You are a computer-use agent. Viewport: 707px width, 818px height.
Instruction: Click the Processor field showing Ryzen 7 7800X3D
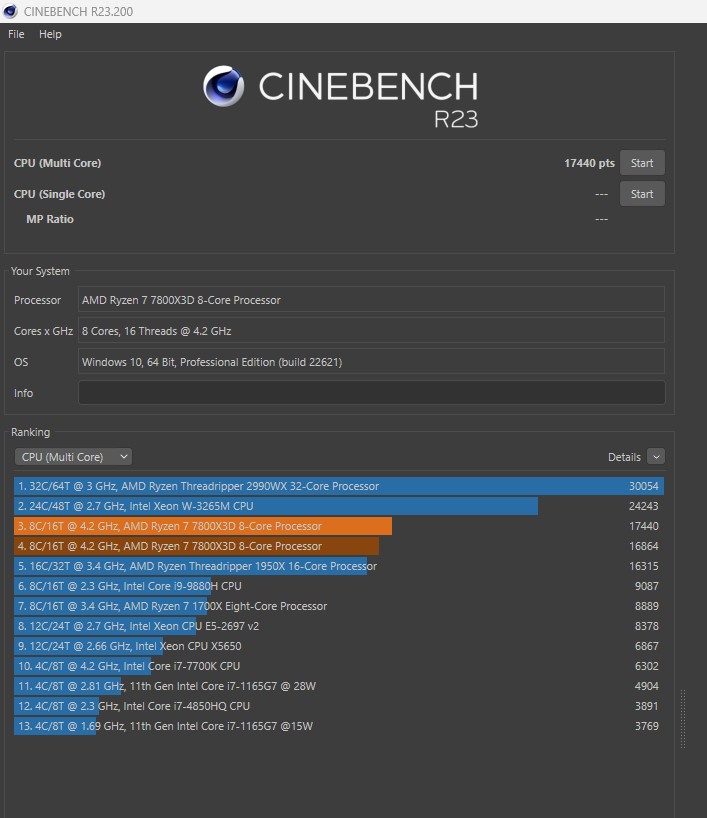tap(372, 299)
